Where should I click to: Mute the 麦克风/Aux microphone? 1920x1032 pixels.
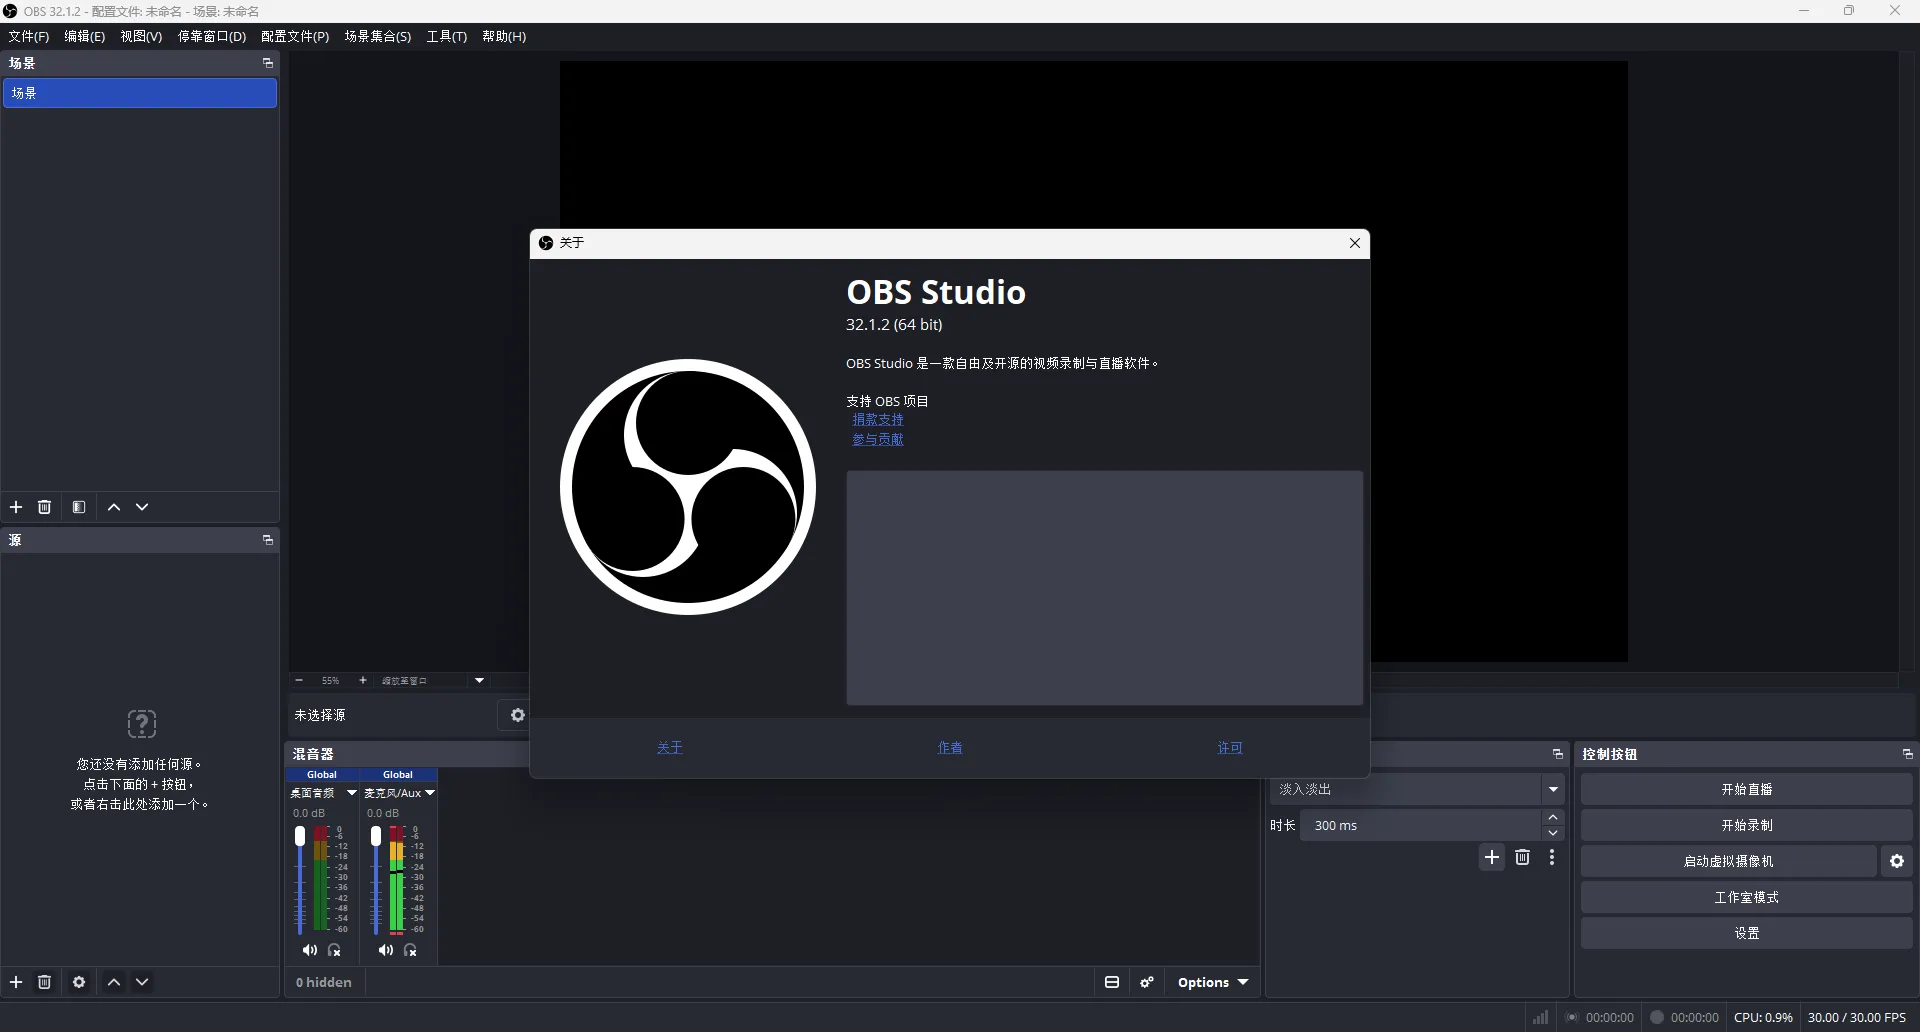[x=386, y=950]
